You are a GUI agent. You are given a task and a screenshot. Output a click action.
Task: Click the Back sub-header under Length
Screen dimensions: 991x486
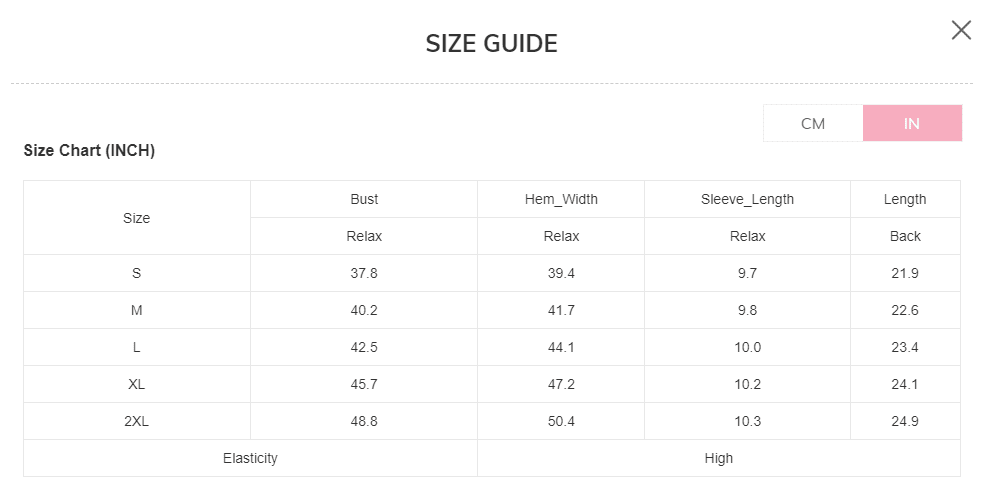[x=905, y=236]
